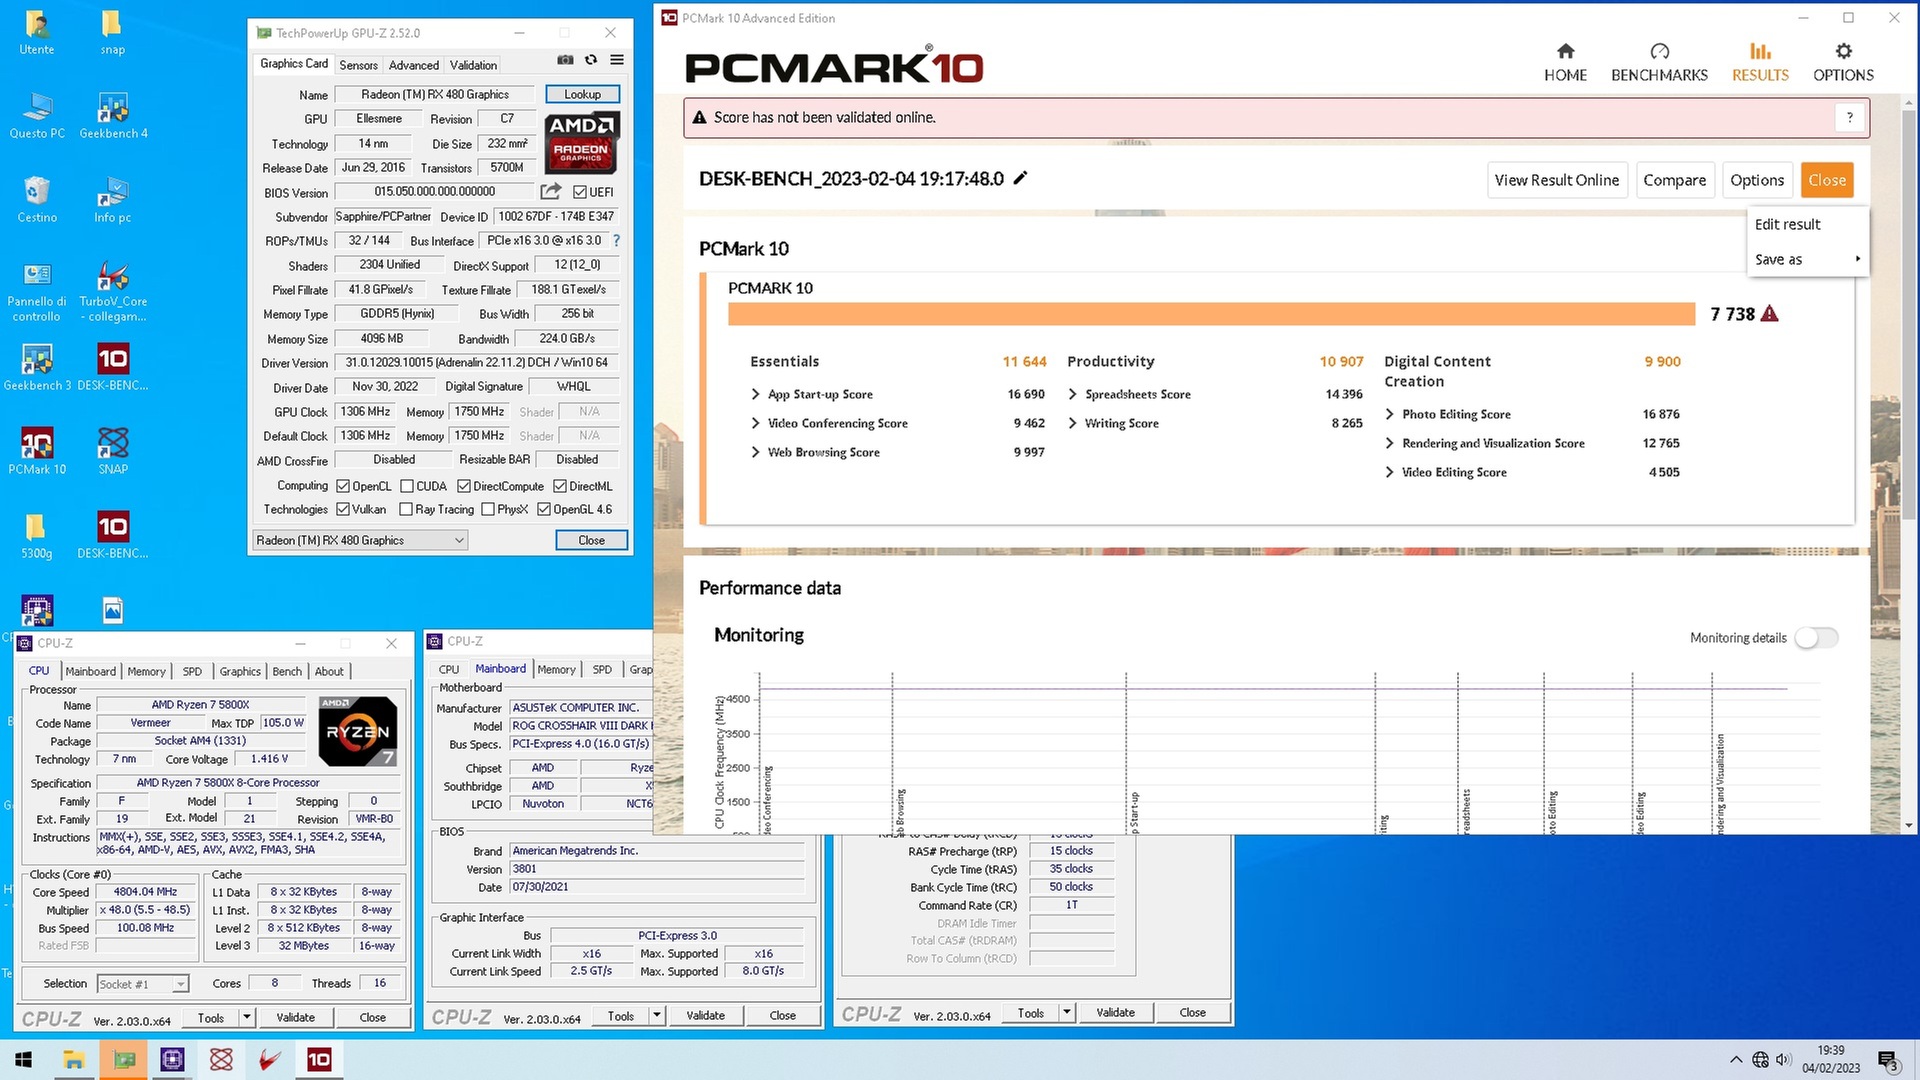
Task: Click Validate in the leftmost CPU-Z window
Action: pos(295,1017)
